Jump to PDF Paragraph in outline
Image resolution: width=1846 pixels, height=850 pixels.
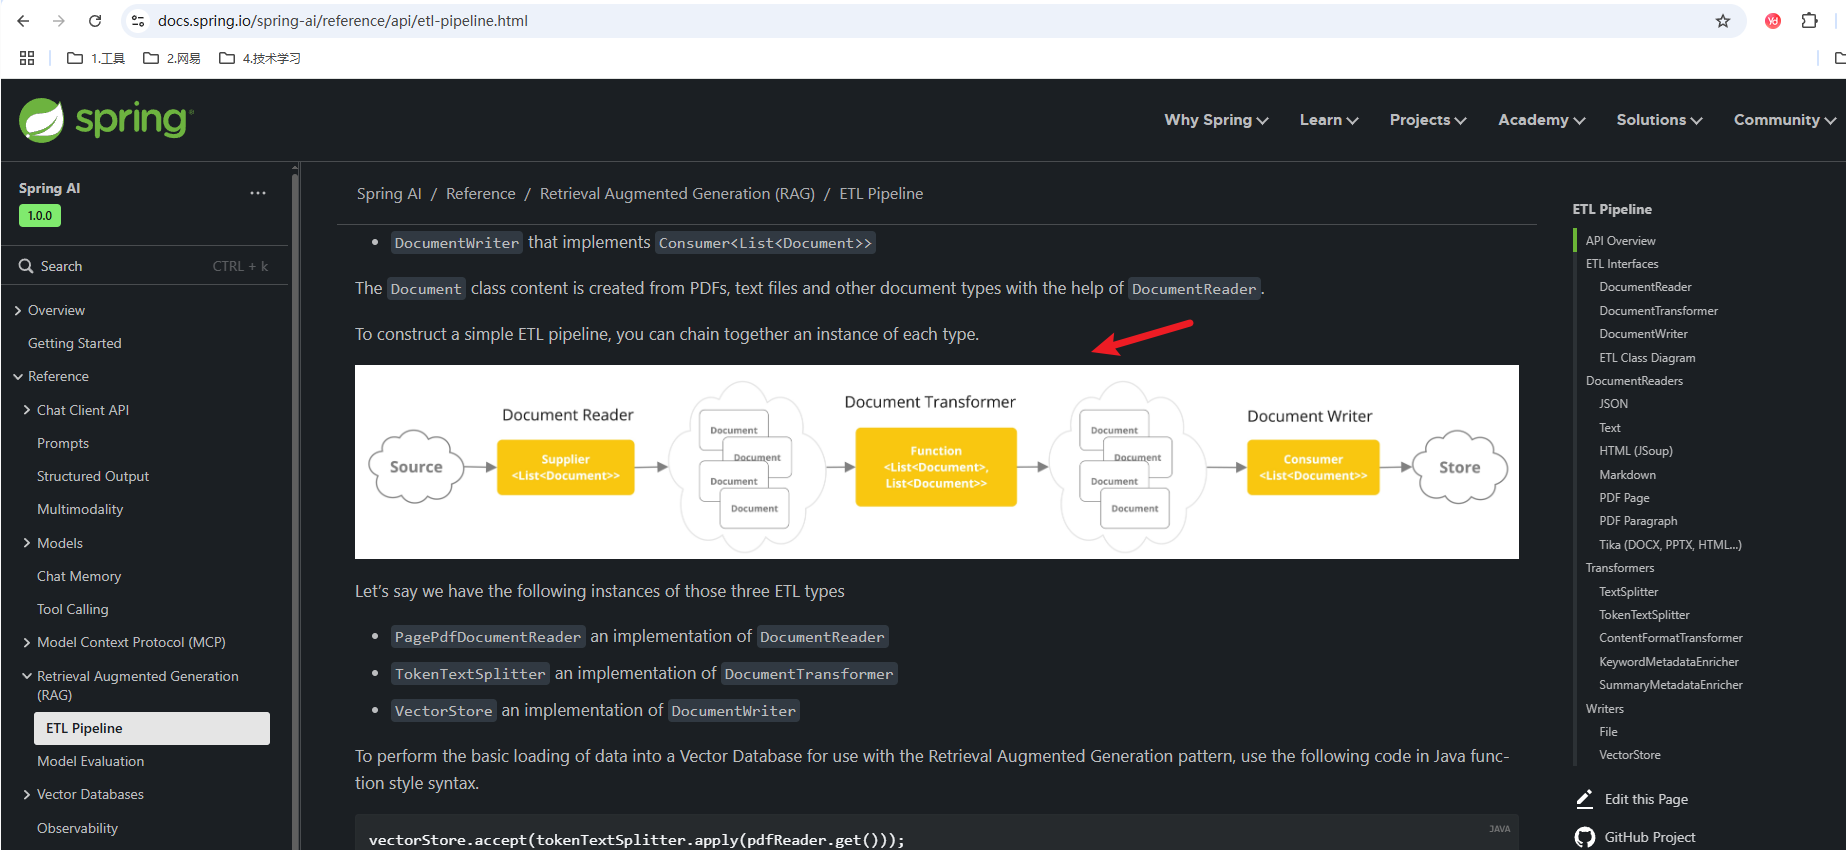pos(1638,521)
